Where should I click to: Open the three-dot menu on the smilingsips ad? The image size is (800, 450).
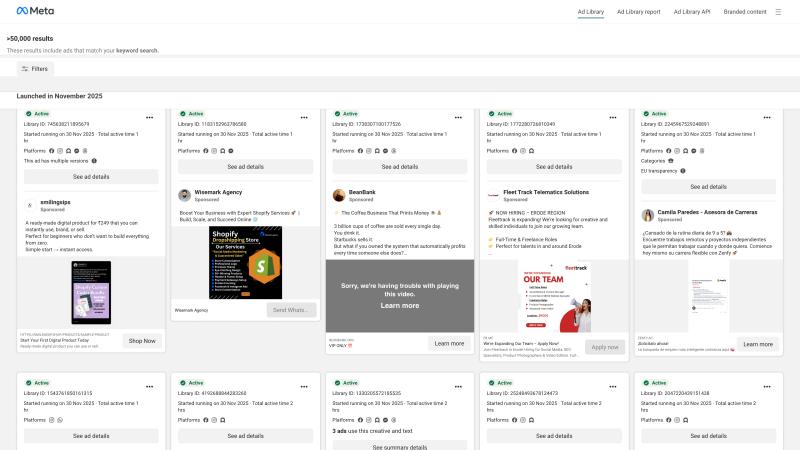point(149,117)
